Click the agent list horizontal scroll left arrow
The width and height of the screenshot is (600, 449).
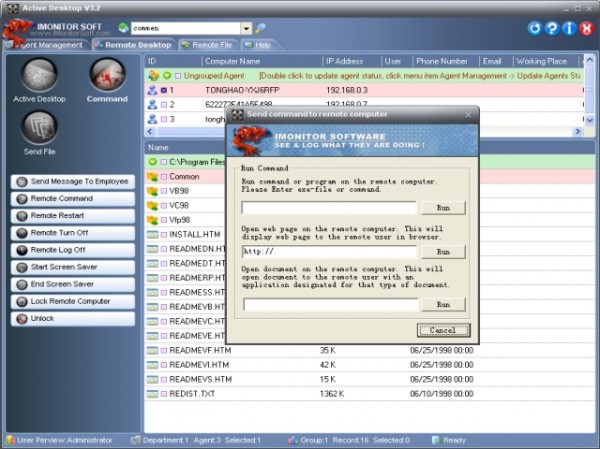pyautogui.click(x=150, y=132)
